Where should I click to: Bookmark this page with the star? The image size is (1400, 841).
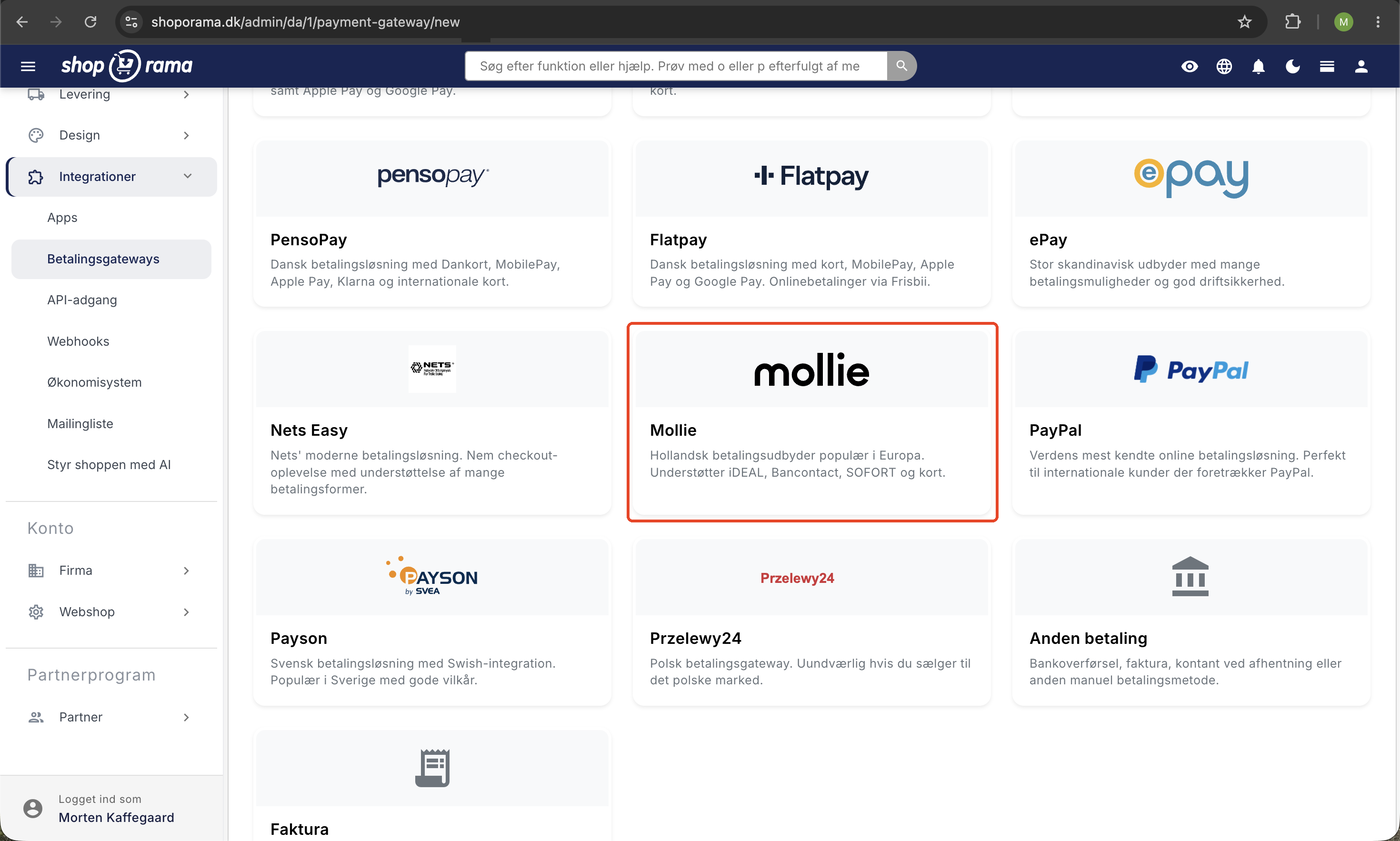coord(1245,21)
